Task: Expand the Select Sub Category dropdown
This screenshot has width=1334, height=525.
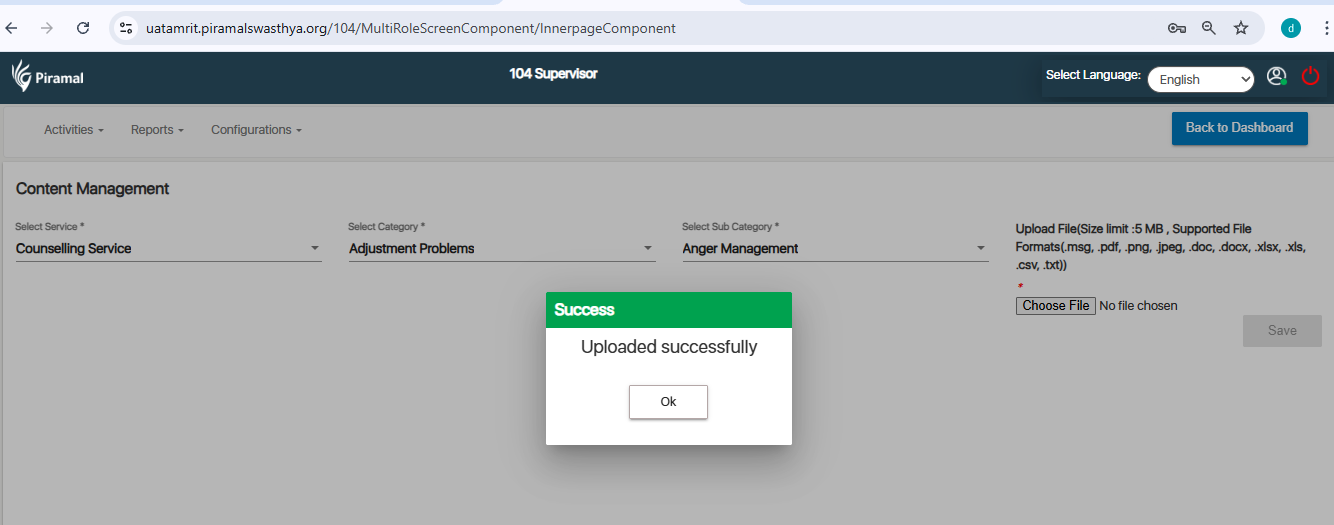Action: tap(834, 248)
